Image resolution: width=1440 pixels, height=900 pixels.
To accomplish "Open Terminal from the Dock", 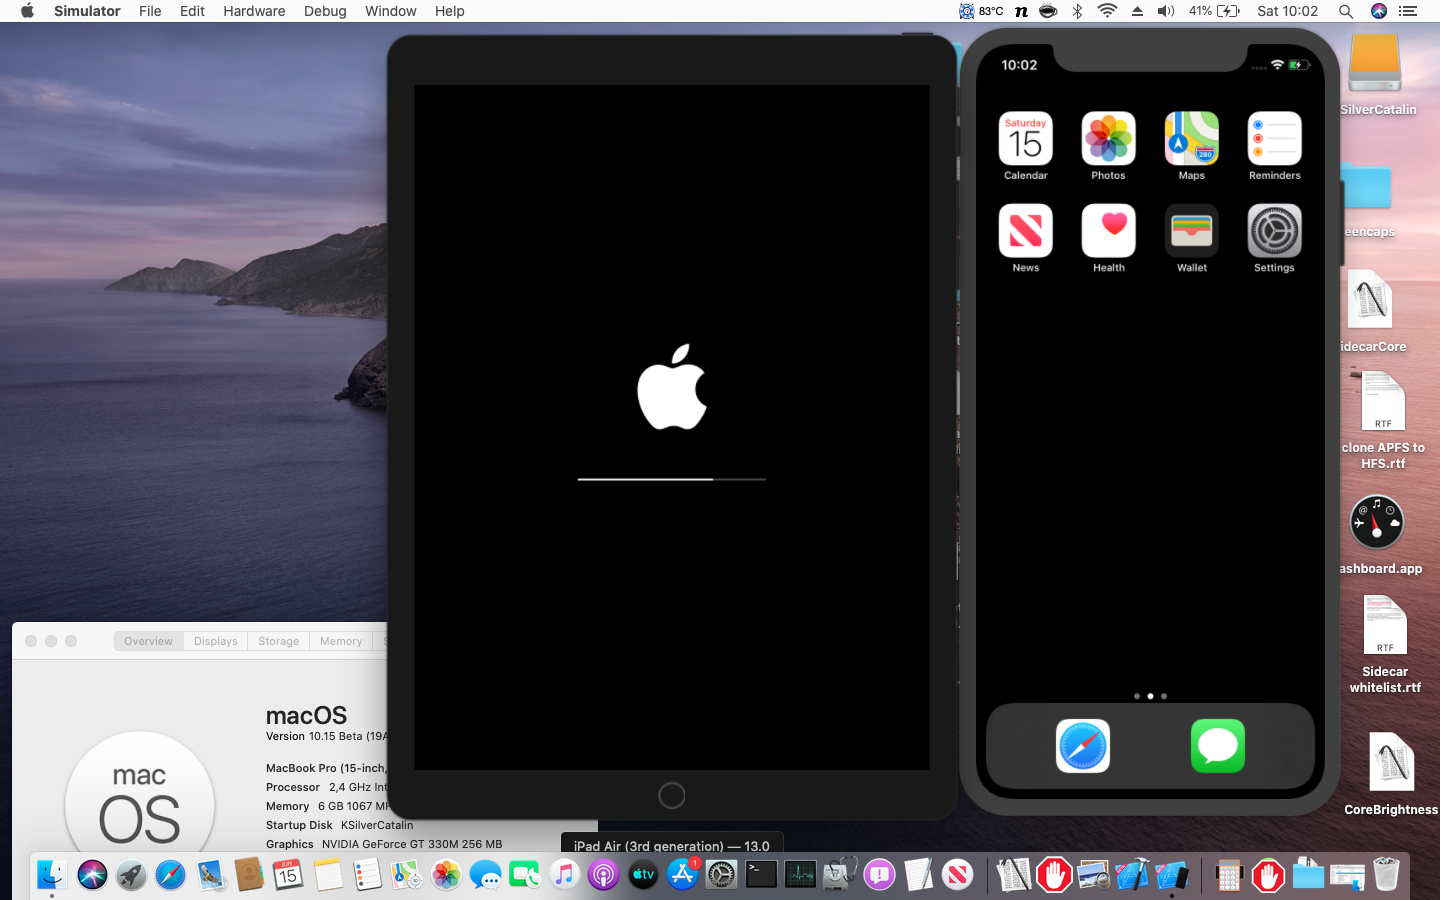I will (761, 875).
